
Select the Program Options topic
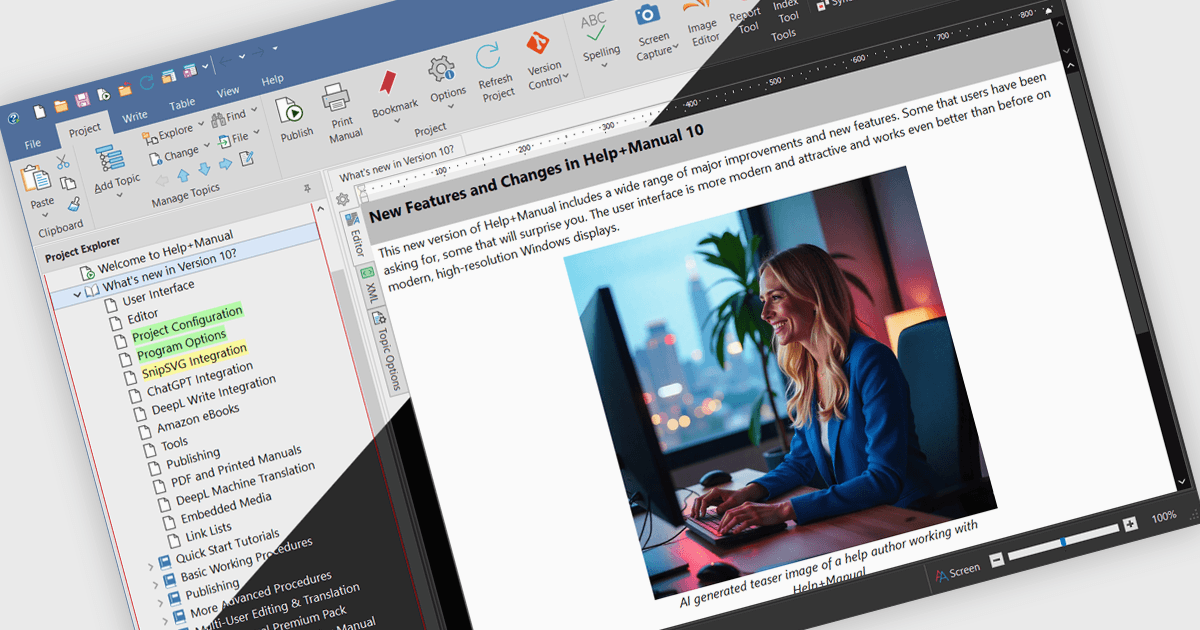click(x=182, y=347)
